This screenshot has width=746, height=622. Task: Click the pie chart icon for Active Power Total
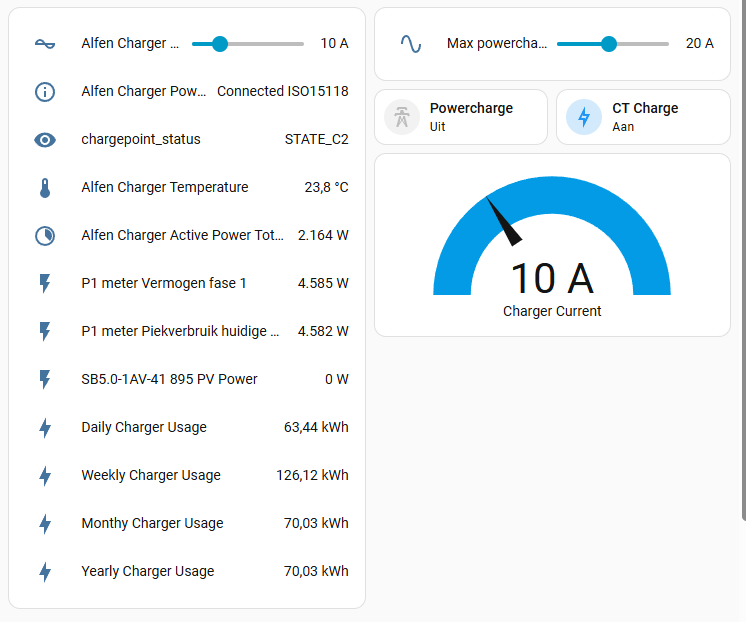coord(45,235)
